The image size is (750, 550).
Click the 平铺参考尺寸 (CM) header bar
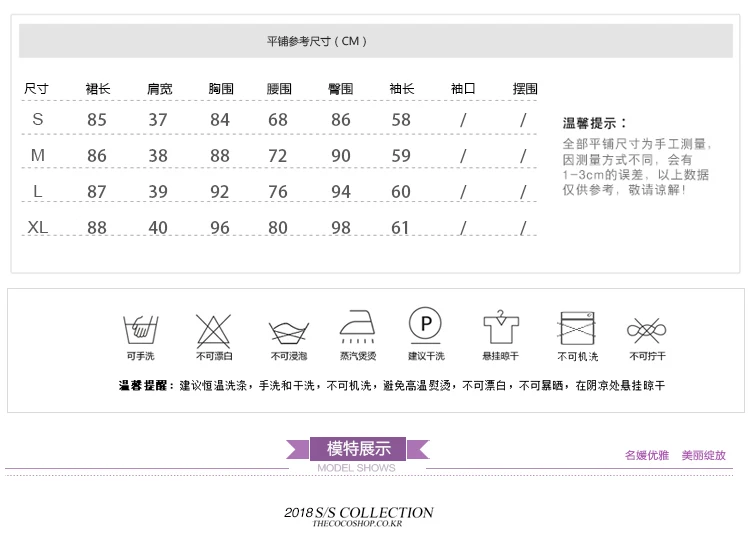coord(375,41)
